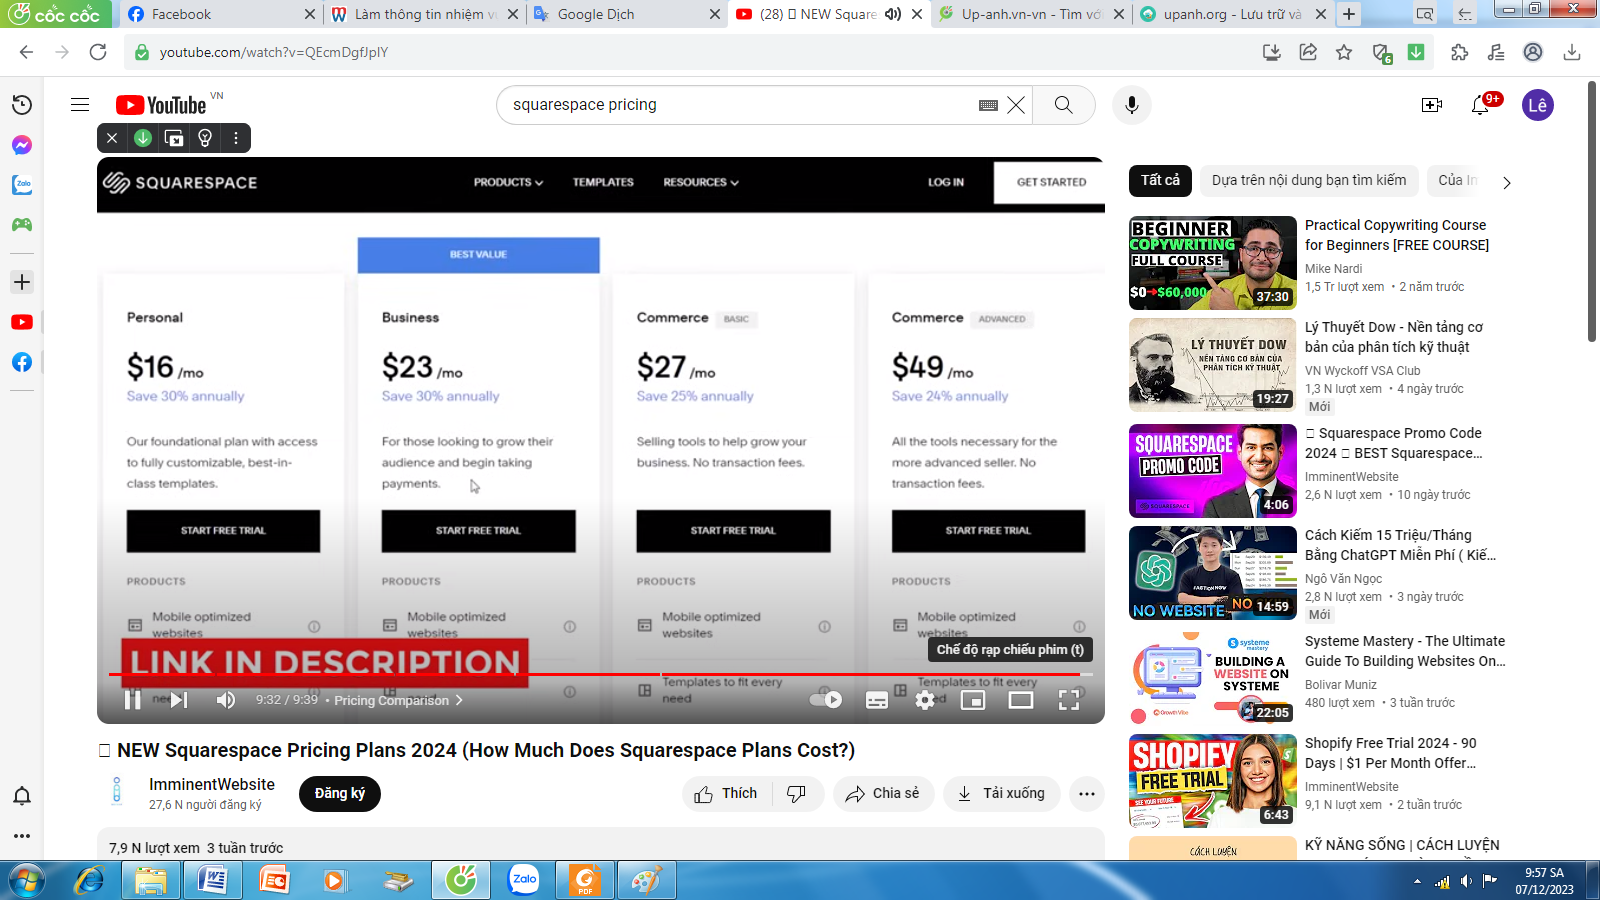The image size is (1600, 900).
Task: Open sidebar more options ellipsis
Action: [x=22, y=835]
